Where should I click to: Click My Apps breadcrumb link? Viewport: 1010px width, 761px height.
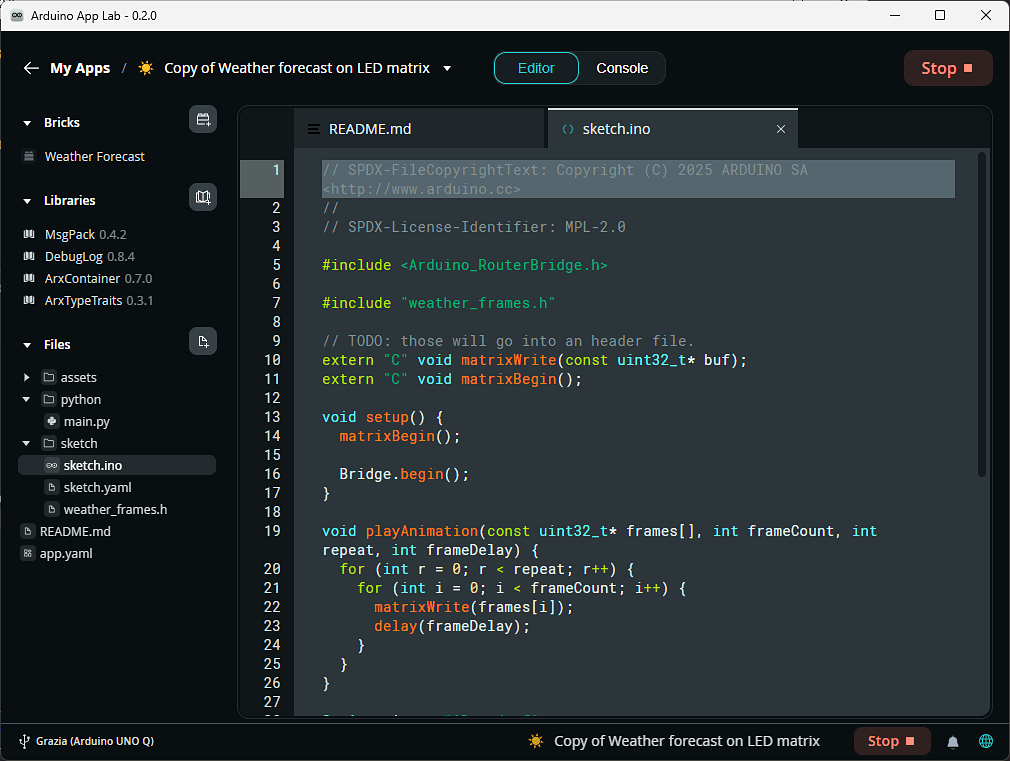coord(80,68)
